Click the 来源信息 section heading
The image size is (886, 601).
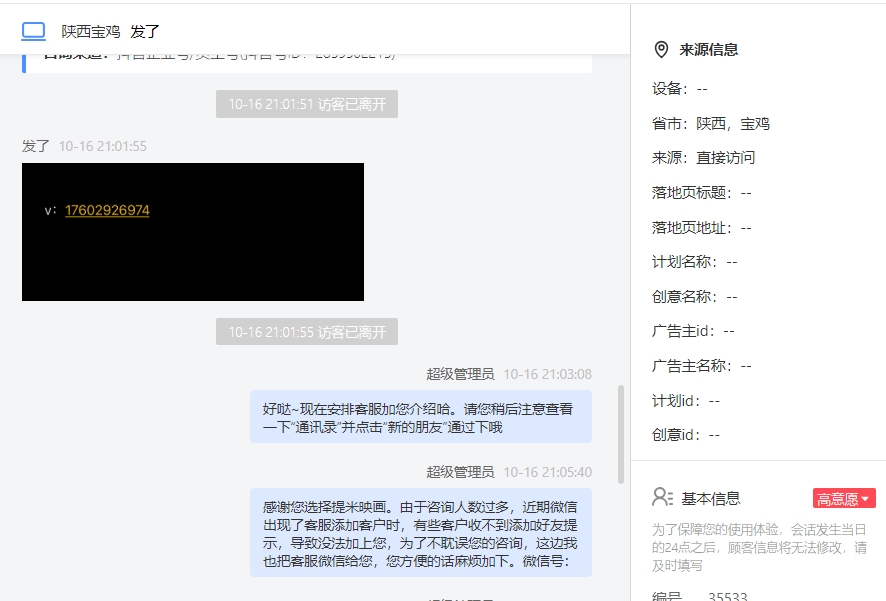[709, 50]
